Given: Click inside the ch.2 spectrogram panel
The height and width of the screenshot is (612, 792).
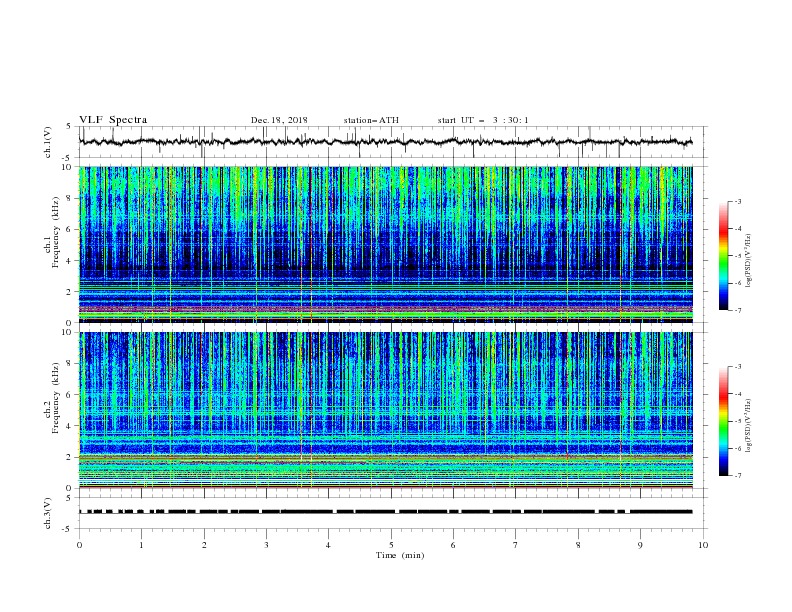Looking at the screenshot, I should pyautogui.click(x=385, y=410).
